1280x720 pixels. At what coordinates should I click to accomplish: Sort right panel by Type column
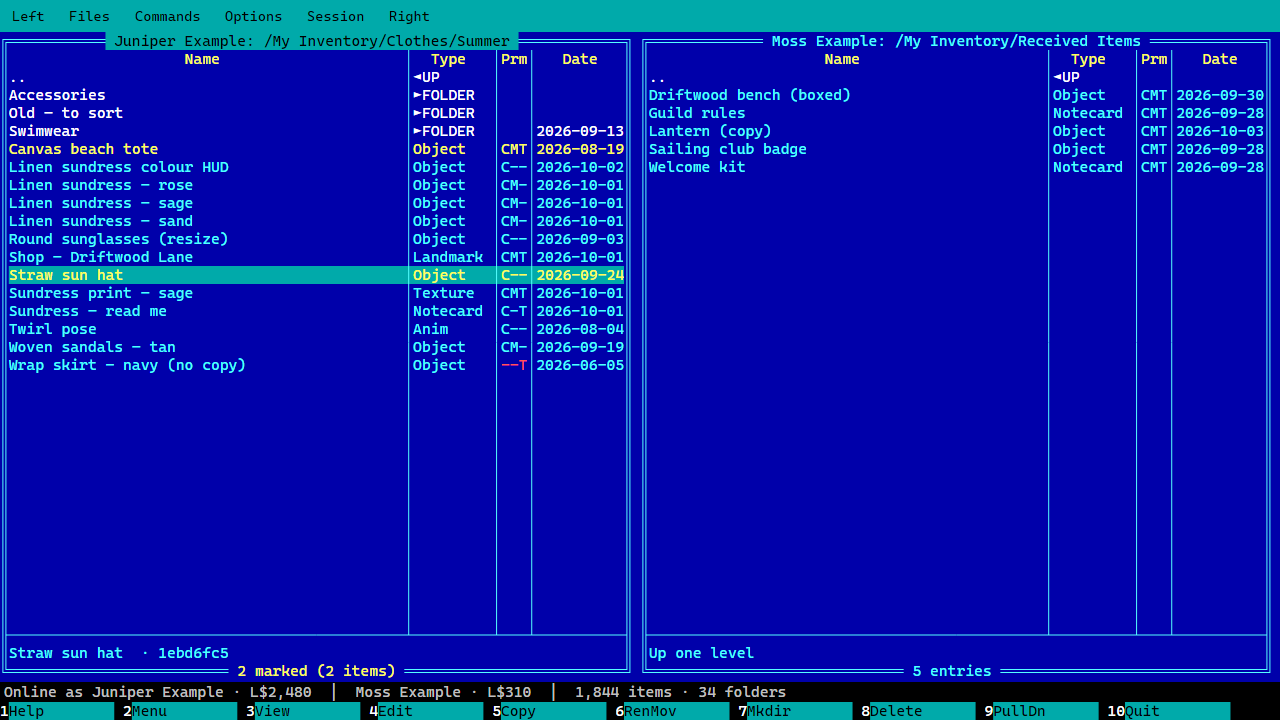pyautogui.click(x=1088, y=59)
